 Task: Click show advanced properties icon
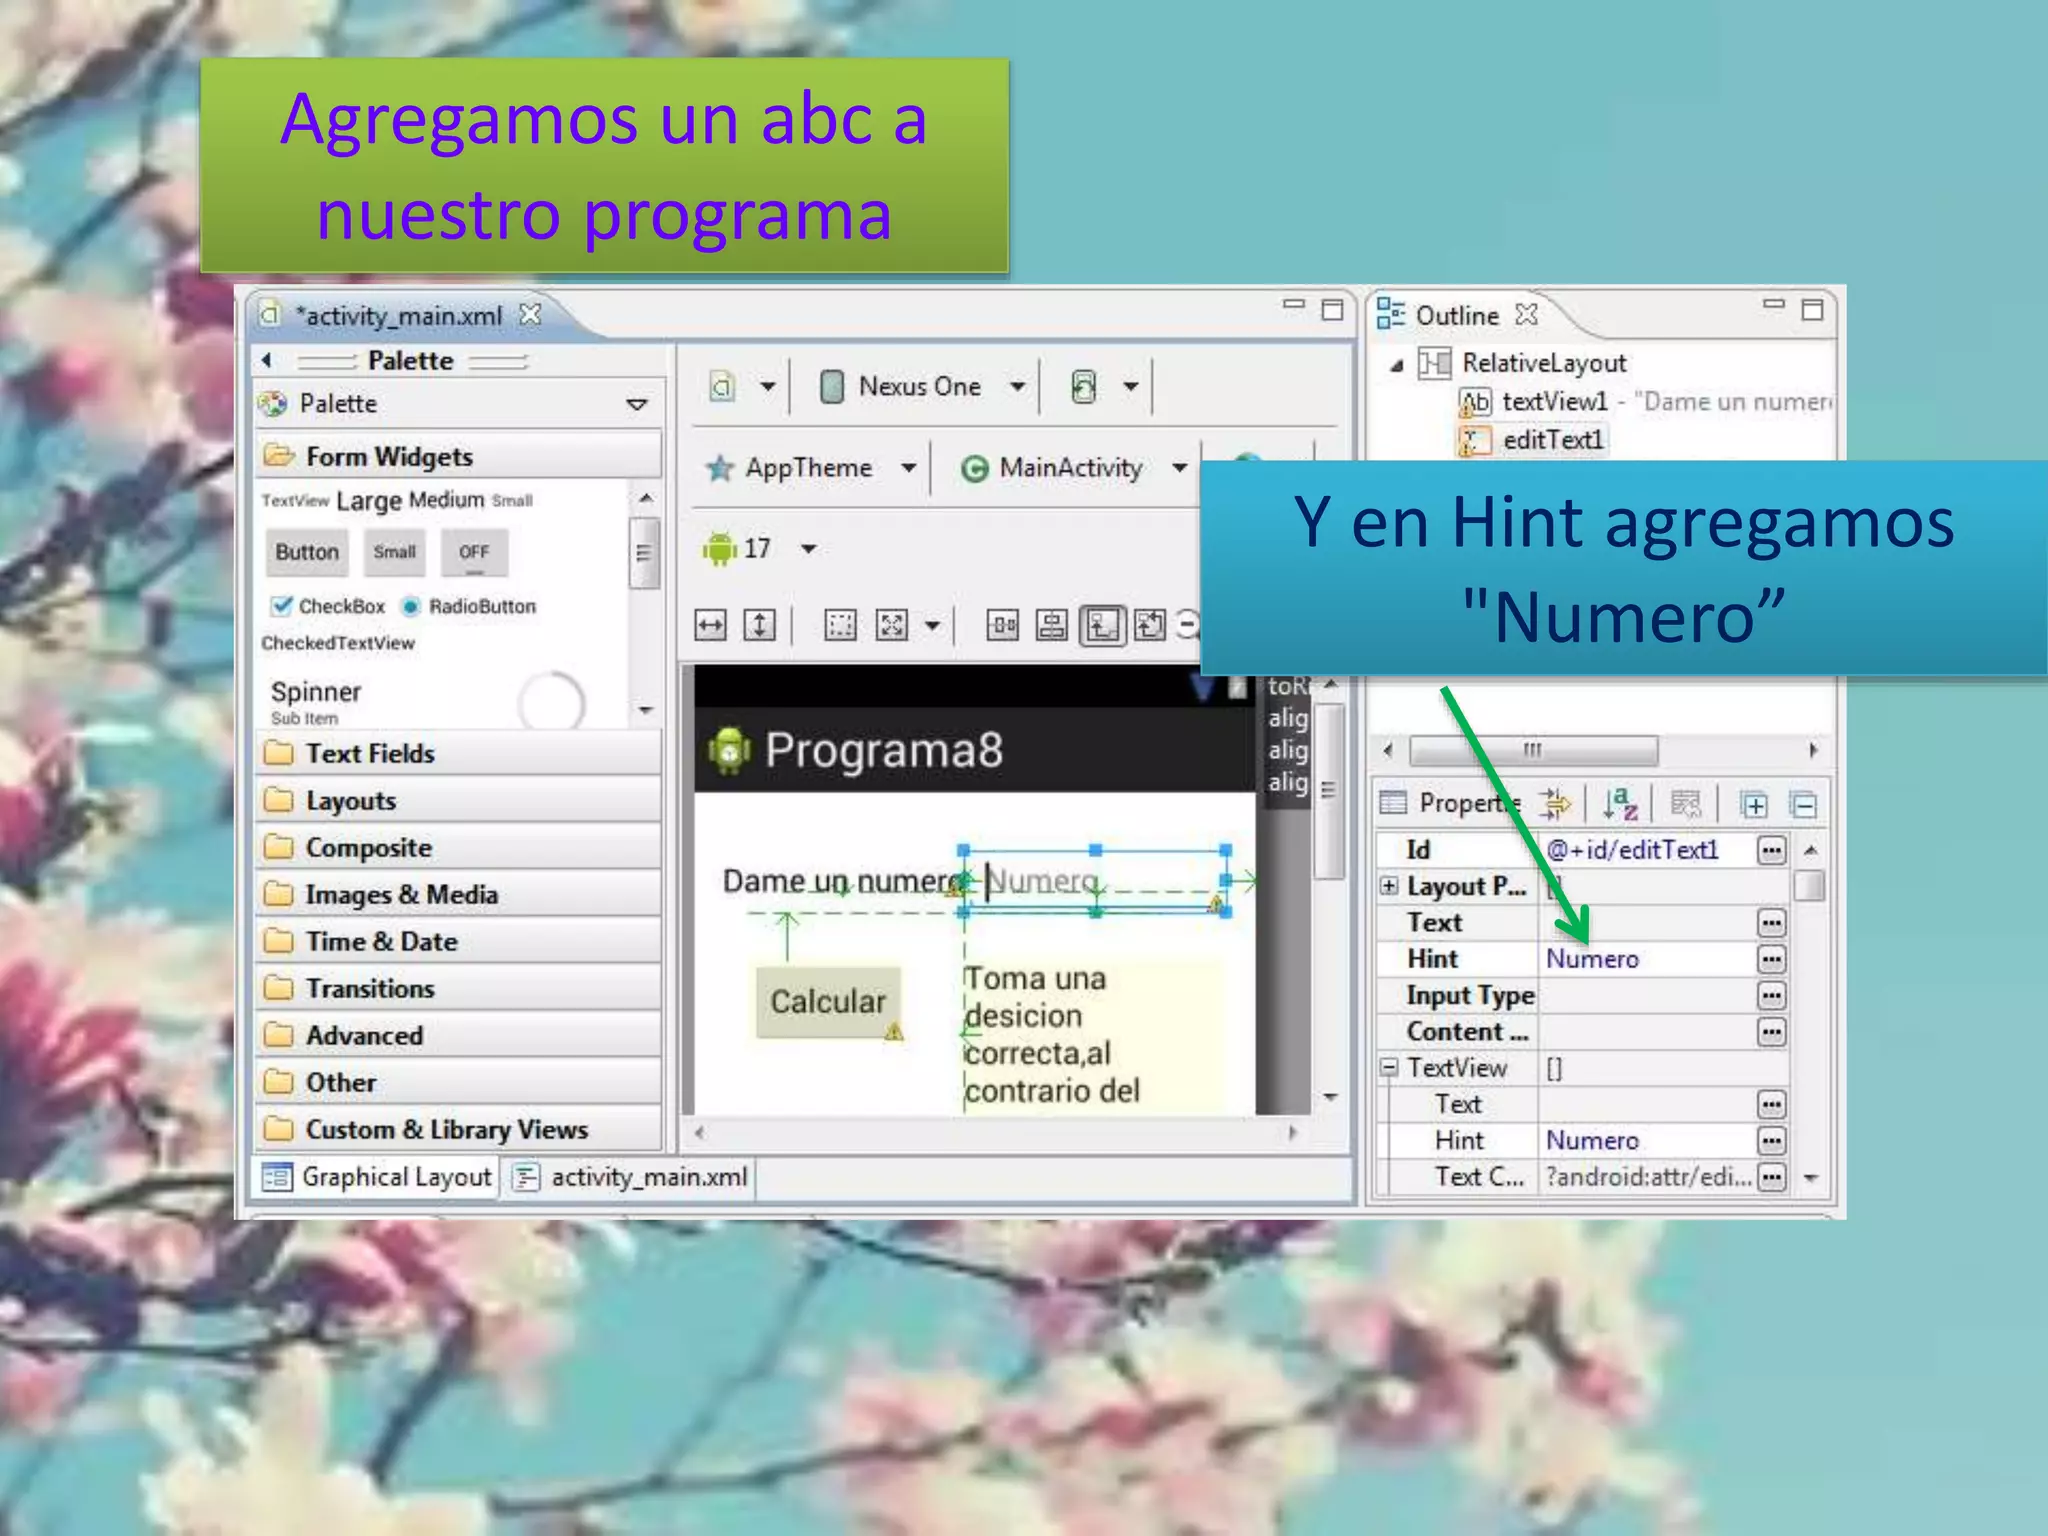[x=1555, y=803]
